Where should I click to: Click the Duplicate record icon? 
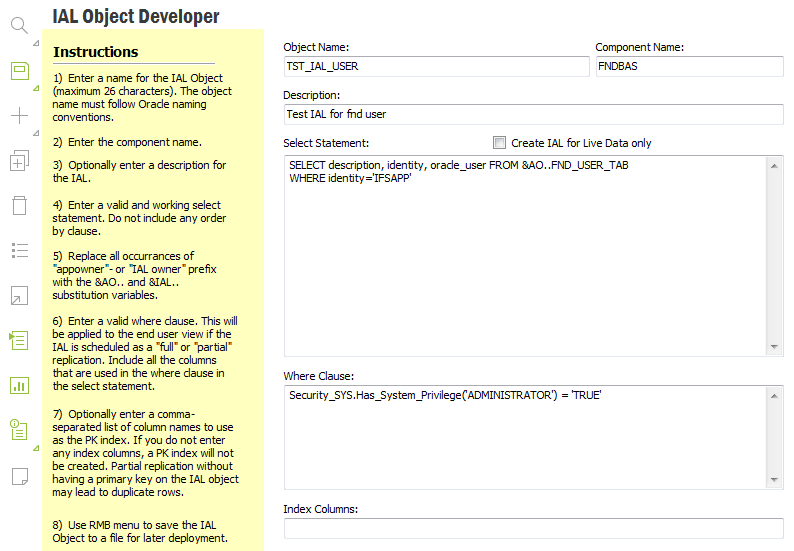[x=19, y=160]
